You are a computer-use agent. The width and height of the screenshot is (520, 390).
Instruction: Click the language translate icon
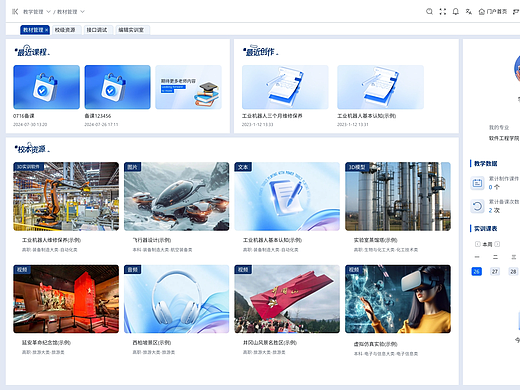469,12
